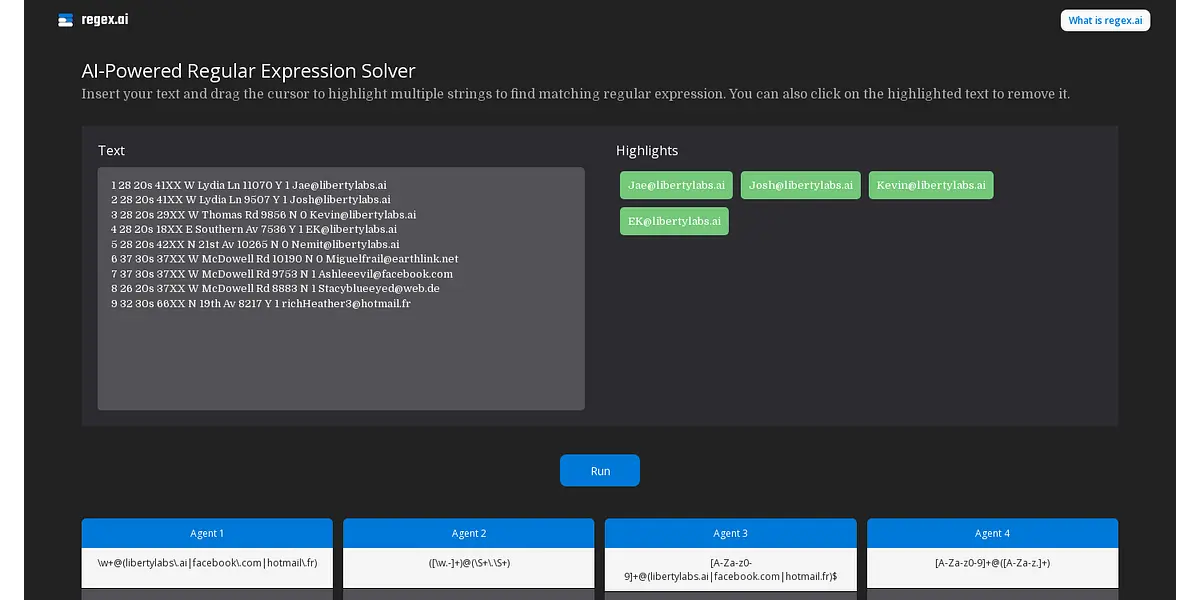1200x600 pixels.
Task: Click Agent 4's regex result
Action: (992, 563)
